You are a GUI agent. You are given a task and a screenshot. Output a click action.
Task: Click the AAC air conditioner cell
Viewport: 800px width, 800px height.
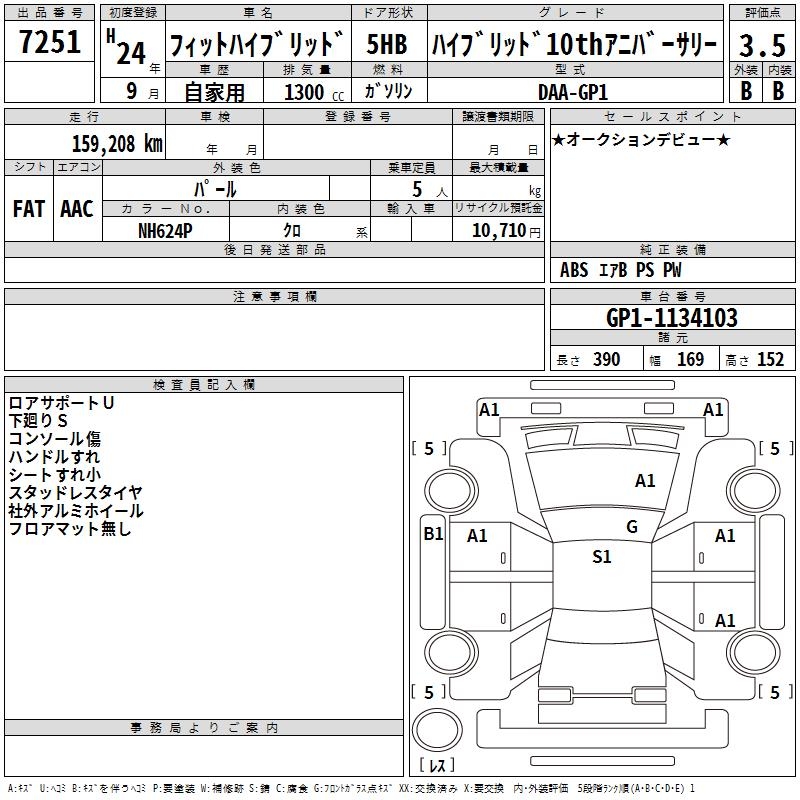(78, 209)
